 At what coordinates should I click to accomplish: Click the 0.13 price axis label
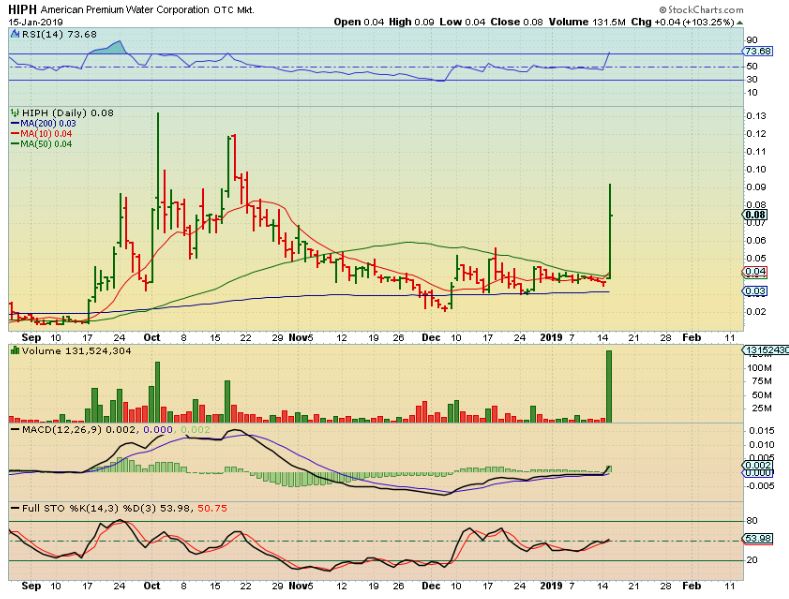[756, 116]
